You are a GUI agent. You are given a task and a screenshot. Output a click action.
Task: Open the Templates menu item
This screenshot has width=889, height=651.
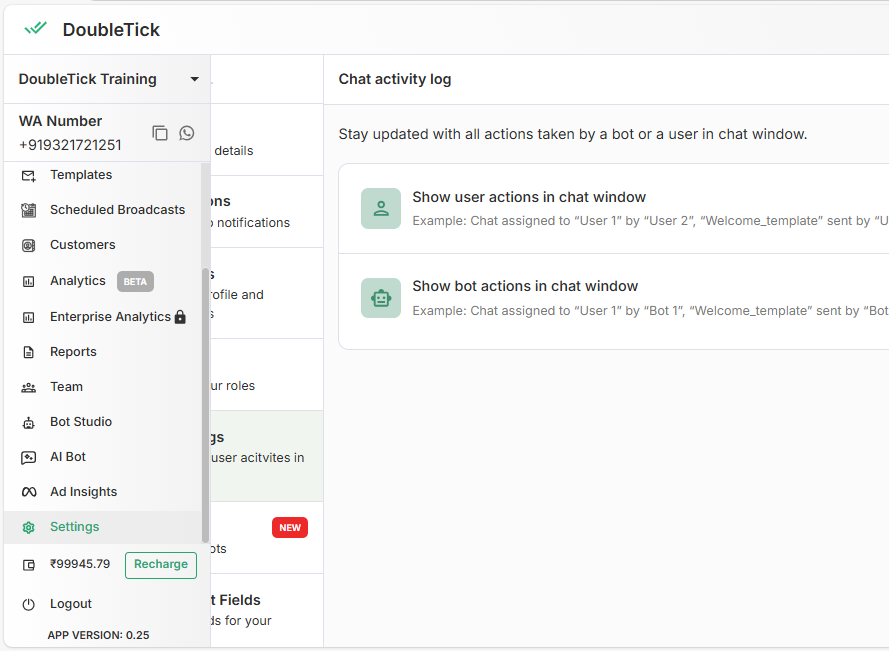[x=81, y=175]
